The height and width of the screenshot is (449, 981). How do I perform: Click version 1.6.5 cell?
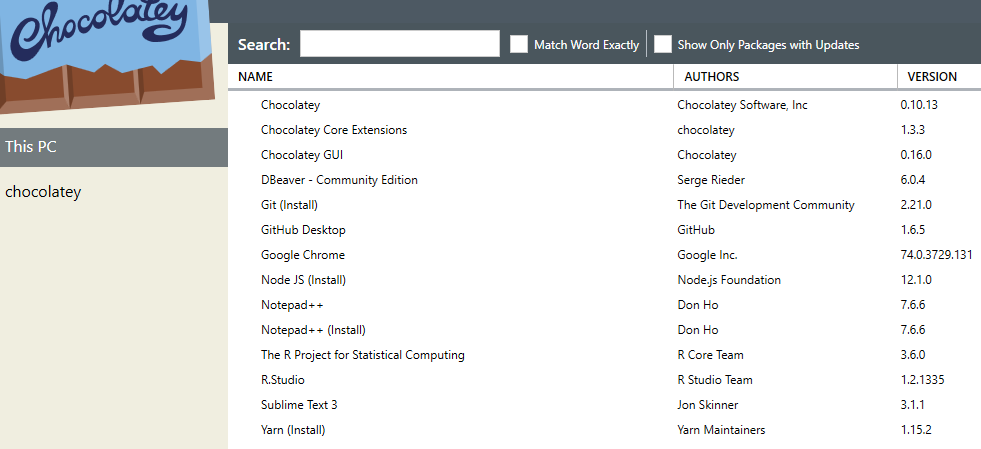point(913,230)
